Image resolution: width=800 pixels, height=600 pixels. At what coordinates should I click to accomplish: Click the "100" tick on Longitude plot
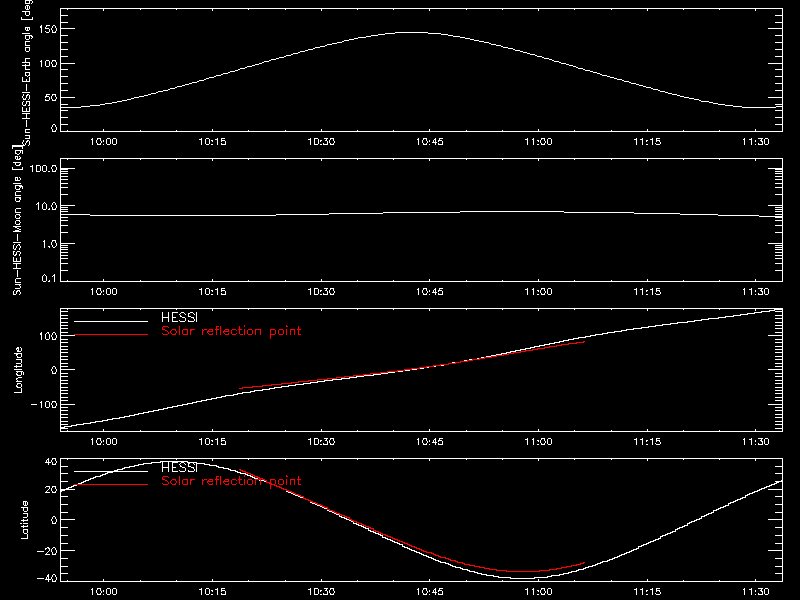pos(48,336)
